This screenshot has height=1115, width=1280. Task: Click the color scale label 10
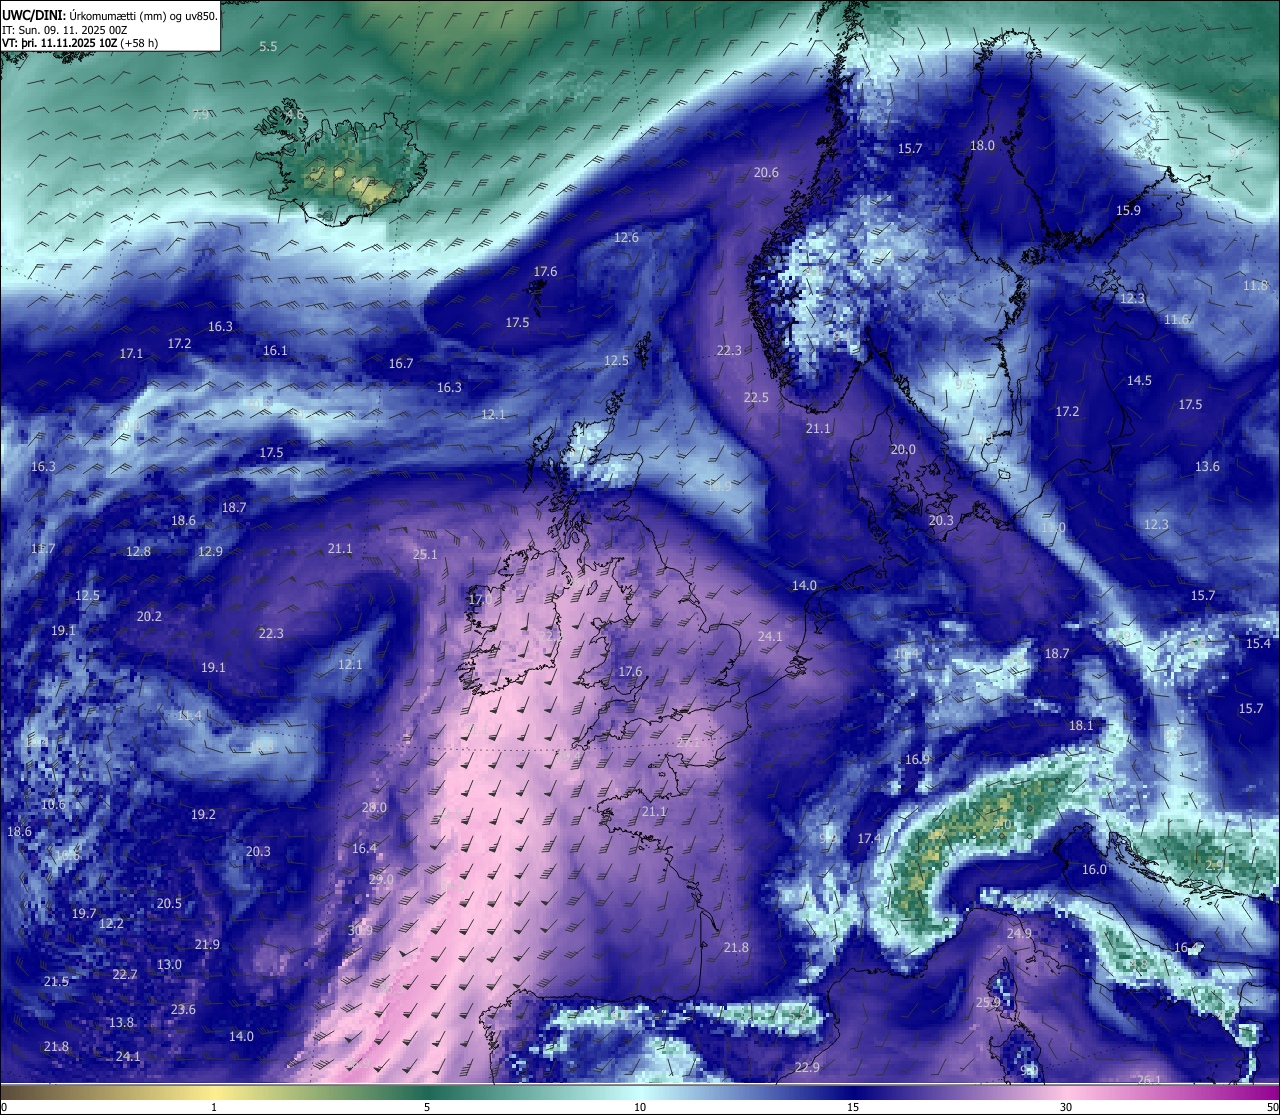click(640, 1107)
